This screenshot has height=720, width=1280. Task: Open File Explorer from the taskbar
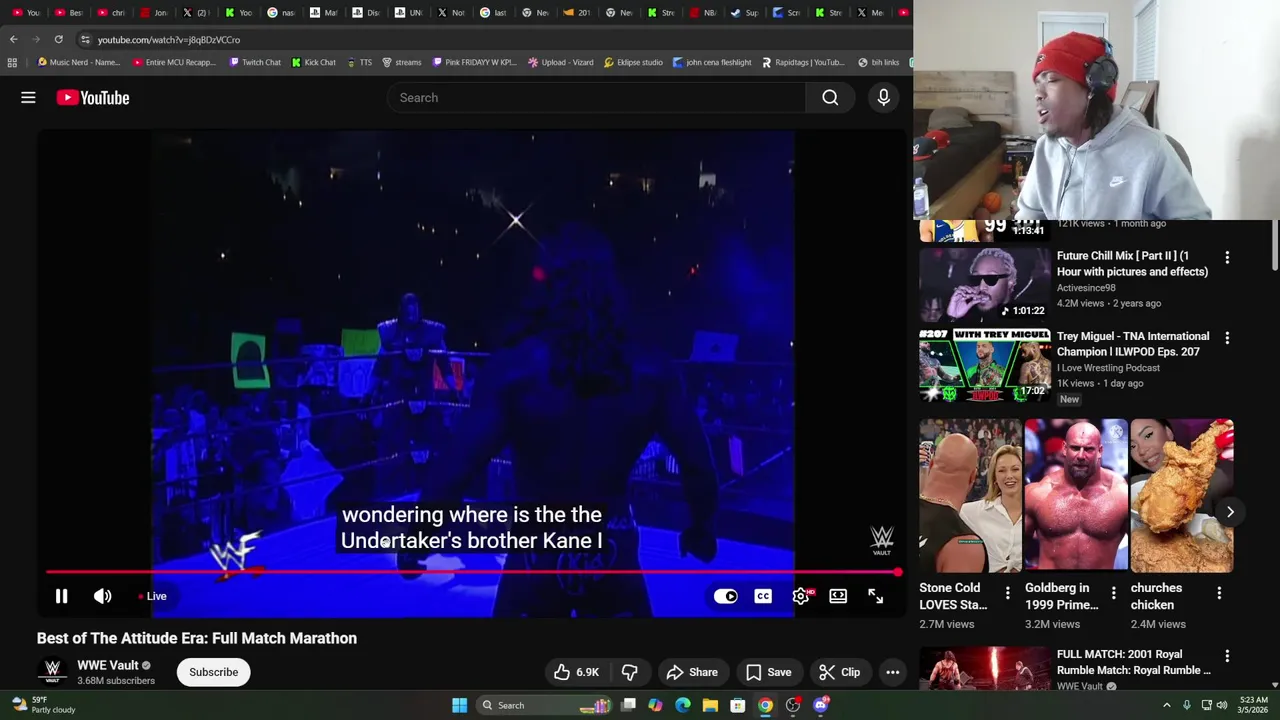(710, 705)
